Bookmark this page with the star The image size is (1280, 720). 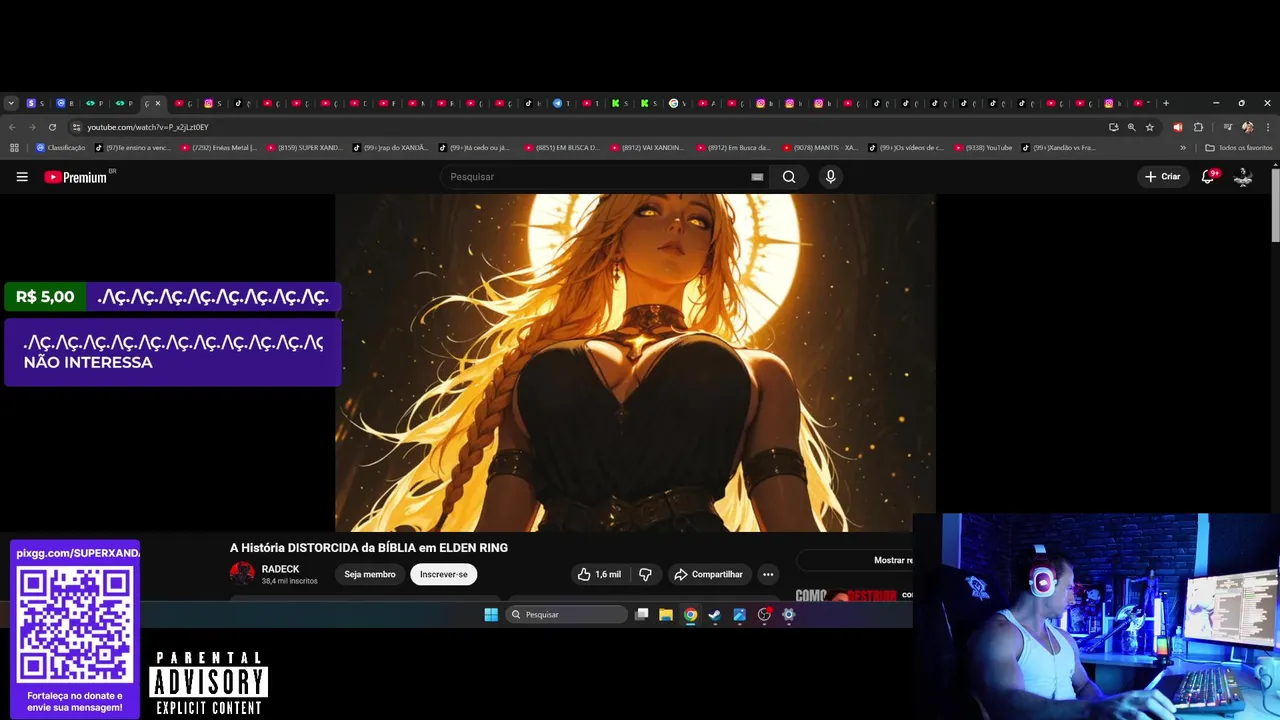point(1150,127)
